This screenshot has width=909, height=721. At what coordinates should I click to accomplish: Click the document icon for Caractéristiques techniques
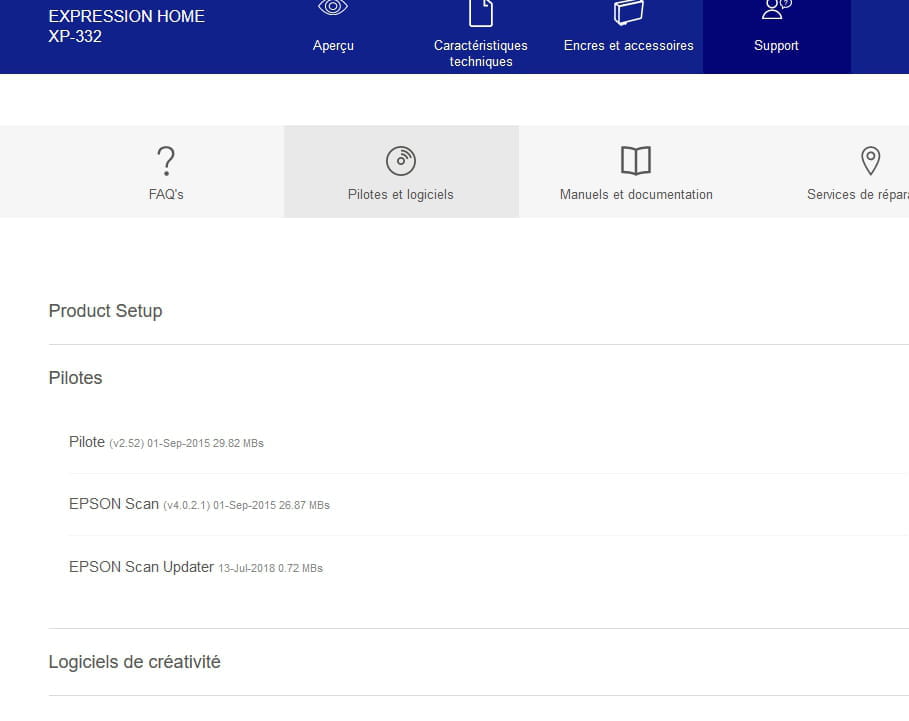click(481, 13)
